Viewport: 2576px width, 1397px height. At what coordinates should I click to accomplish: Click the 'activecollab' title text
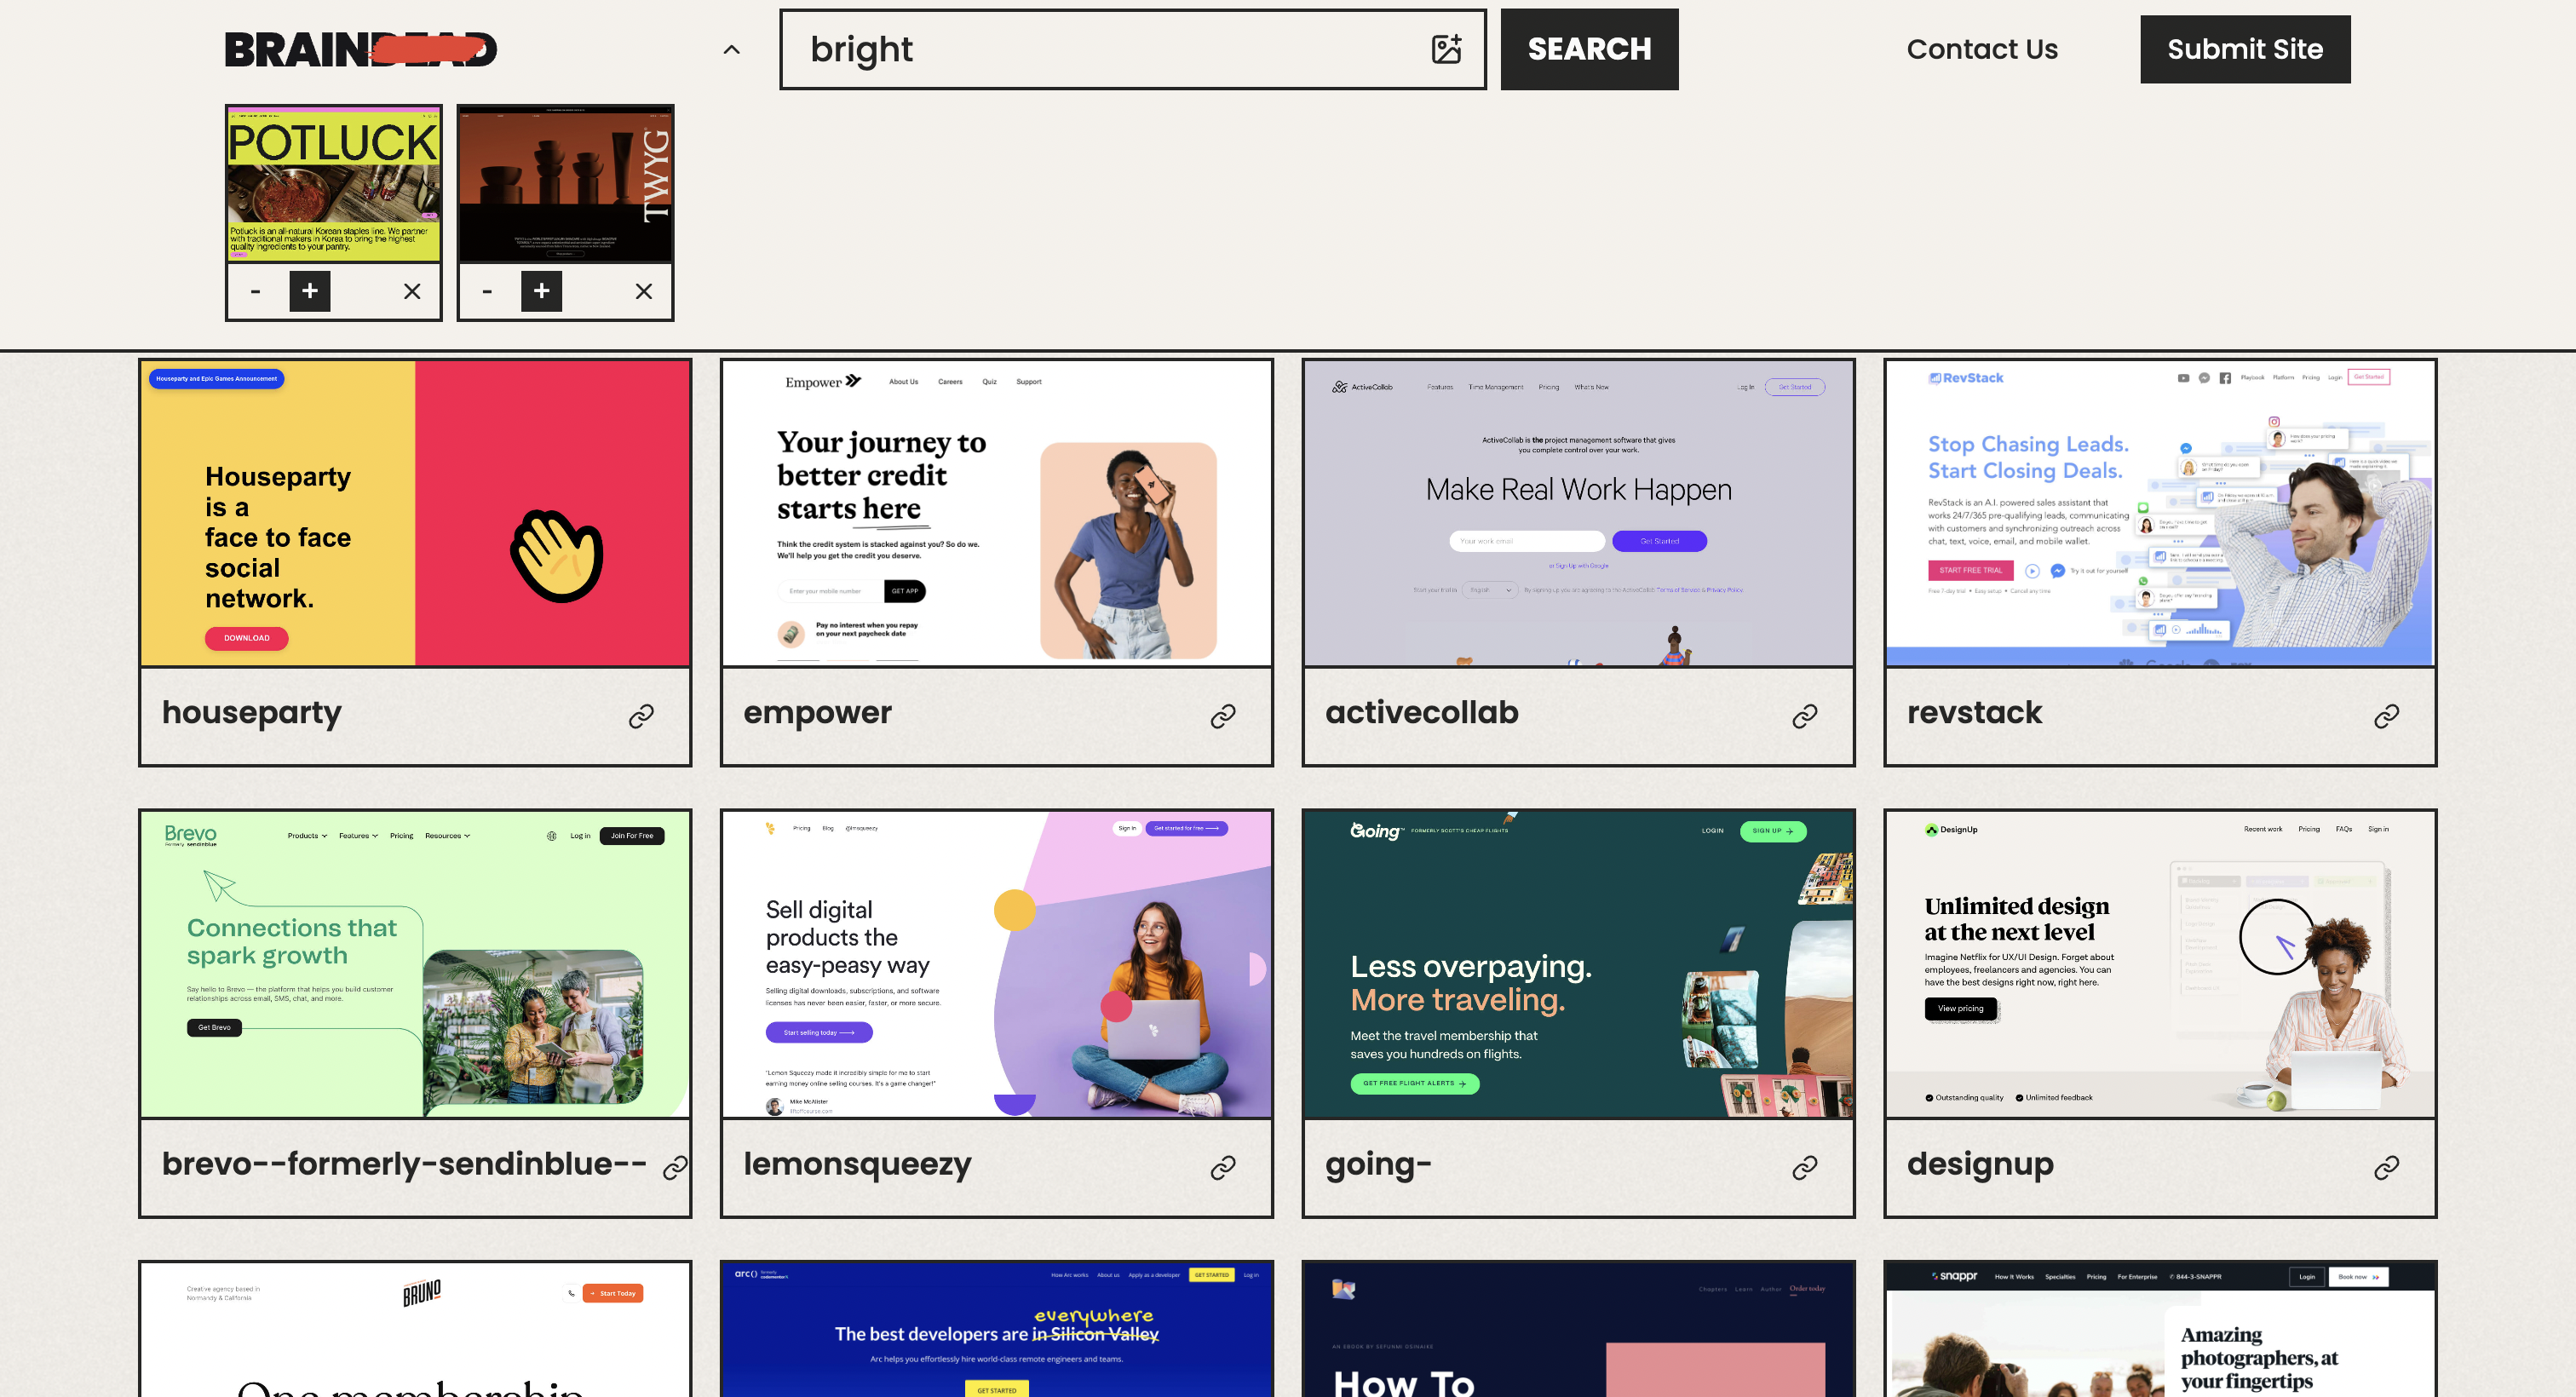[x=1421, y=713]
